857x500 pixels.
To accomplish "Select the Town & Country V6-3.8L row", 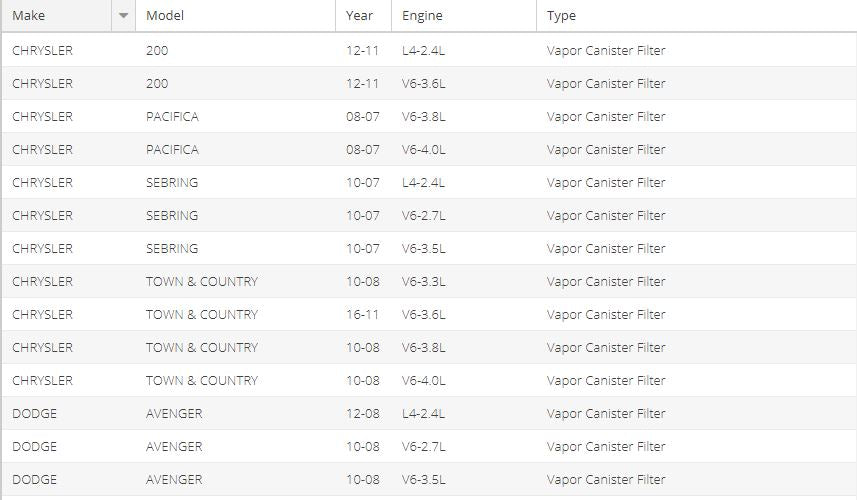I will [x=428, y=347].
